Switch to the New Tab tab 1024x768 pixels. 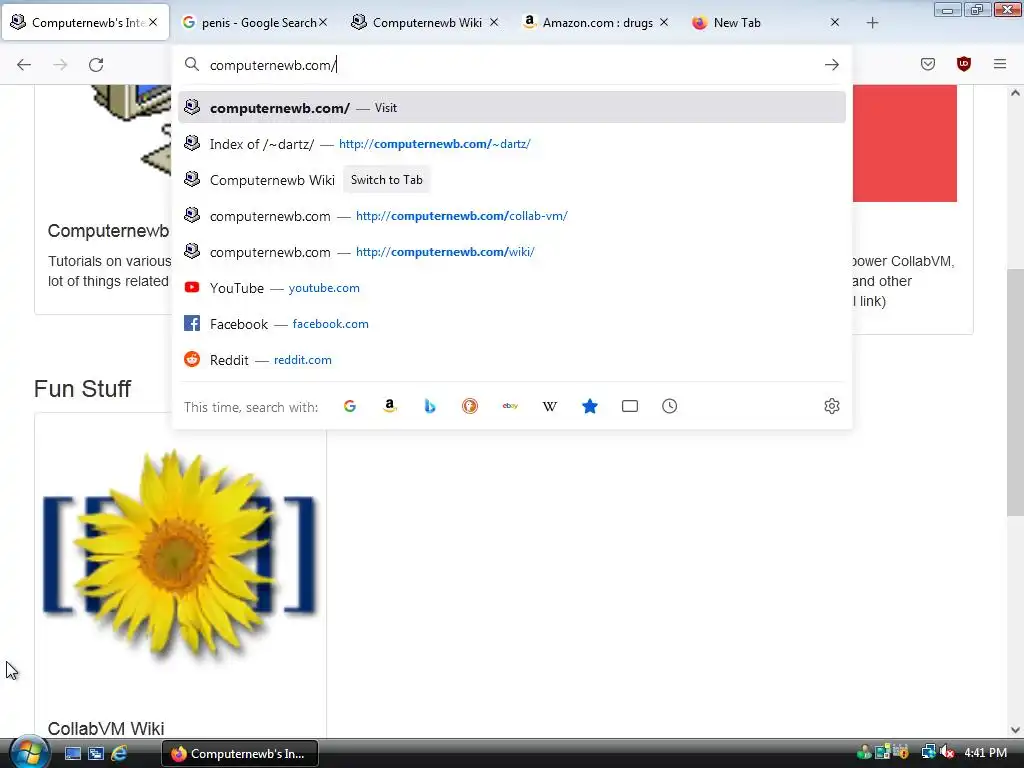point(767,22)
